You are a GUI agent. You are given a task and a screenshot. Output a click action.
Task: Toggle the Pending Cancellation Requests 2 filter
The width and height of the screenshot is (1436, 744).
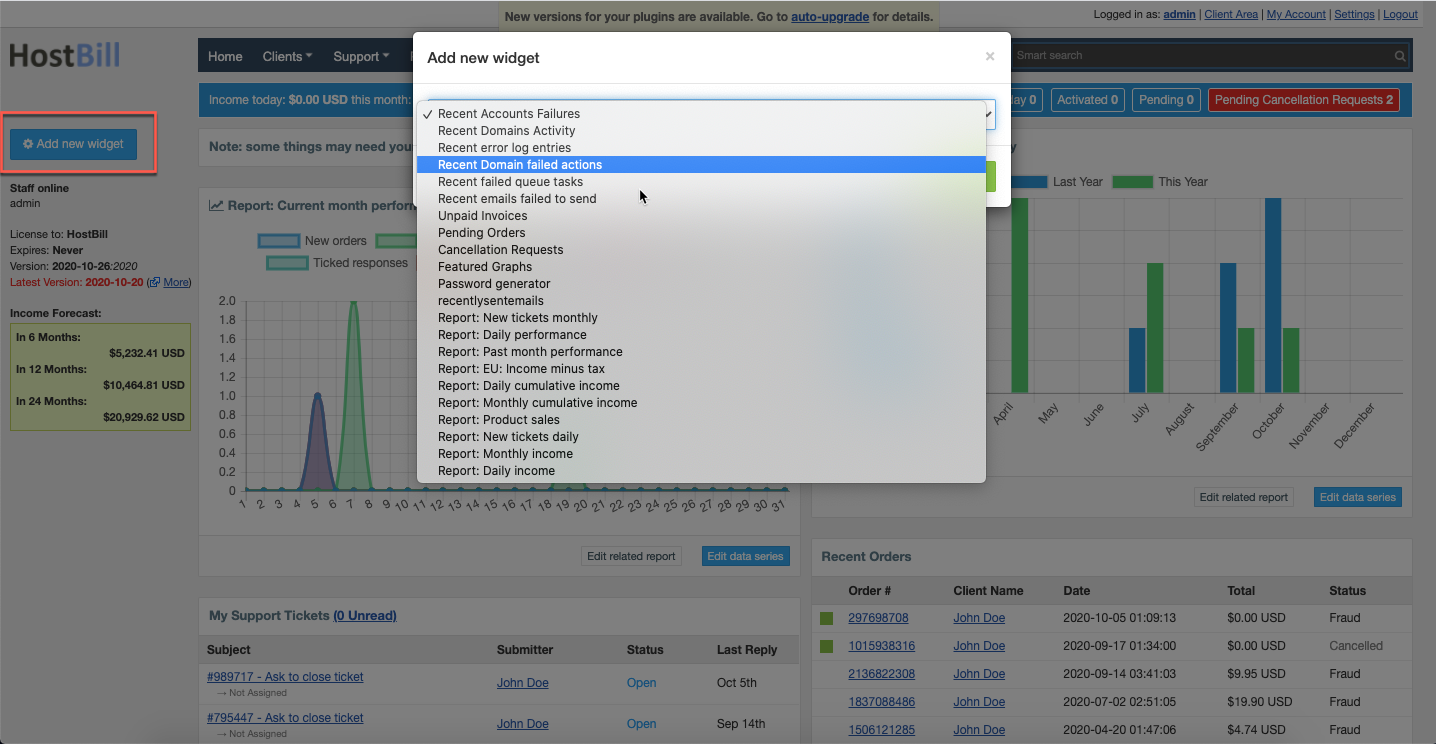pyautogui.click(x=1303, y=100)
